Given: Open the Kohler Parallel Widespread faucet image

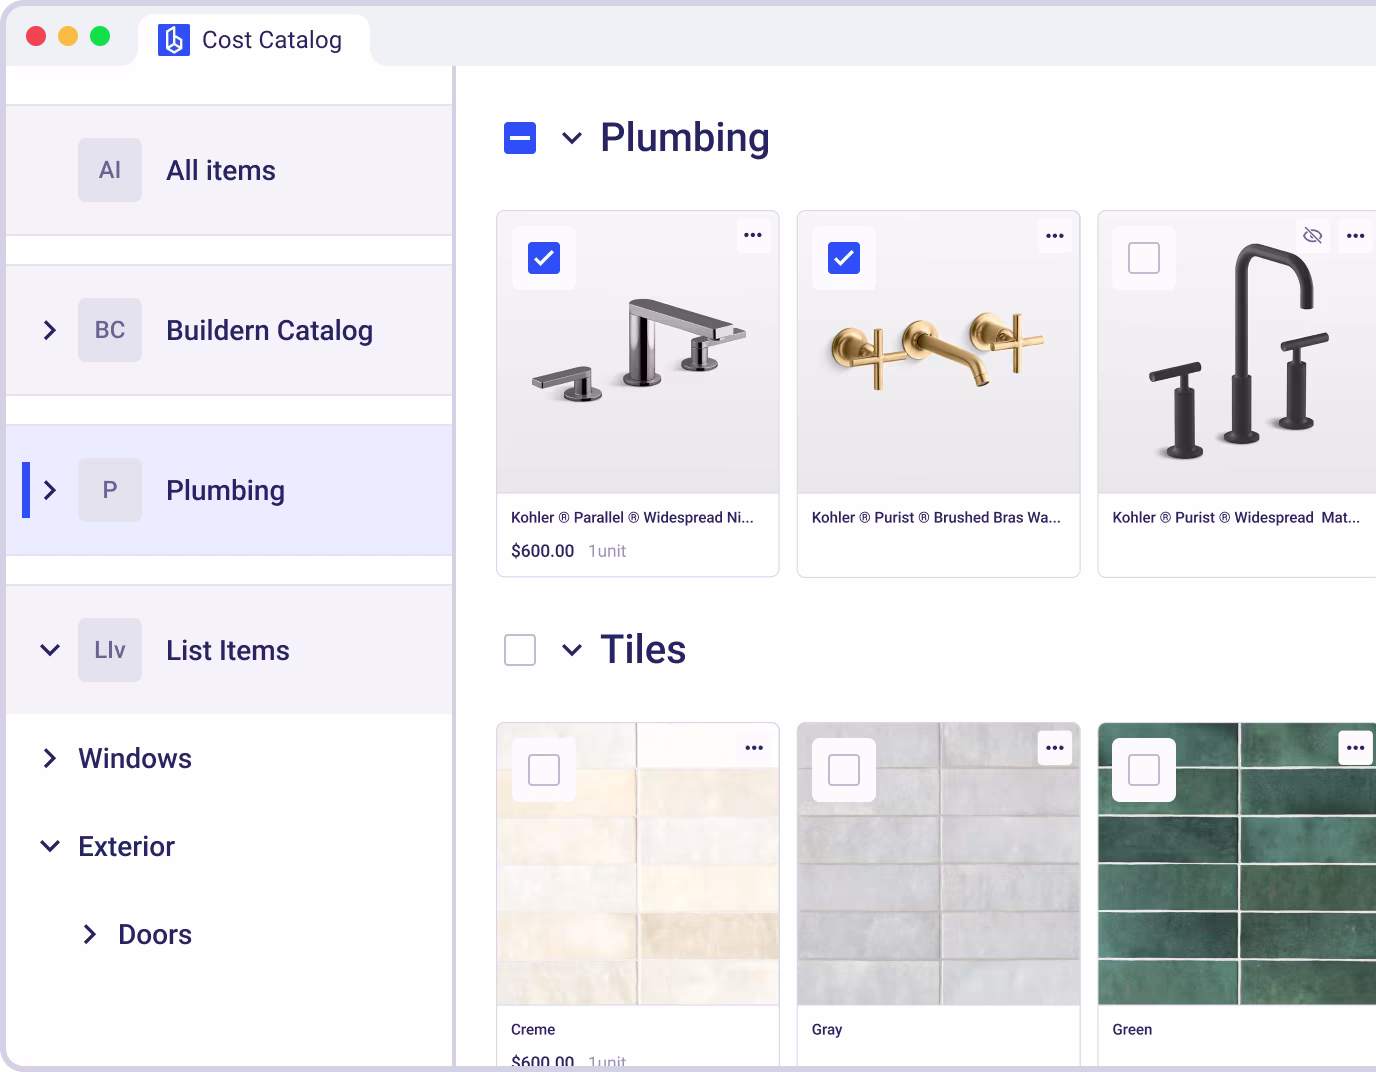Looking at the screenshot, I should (638, 352).
